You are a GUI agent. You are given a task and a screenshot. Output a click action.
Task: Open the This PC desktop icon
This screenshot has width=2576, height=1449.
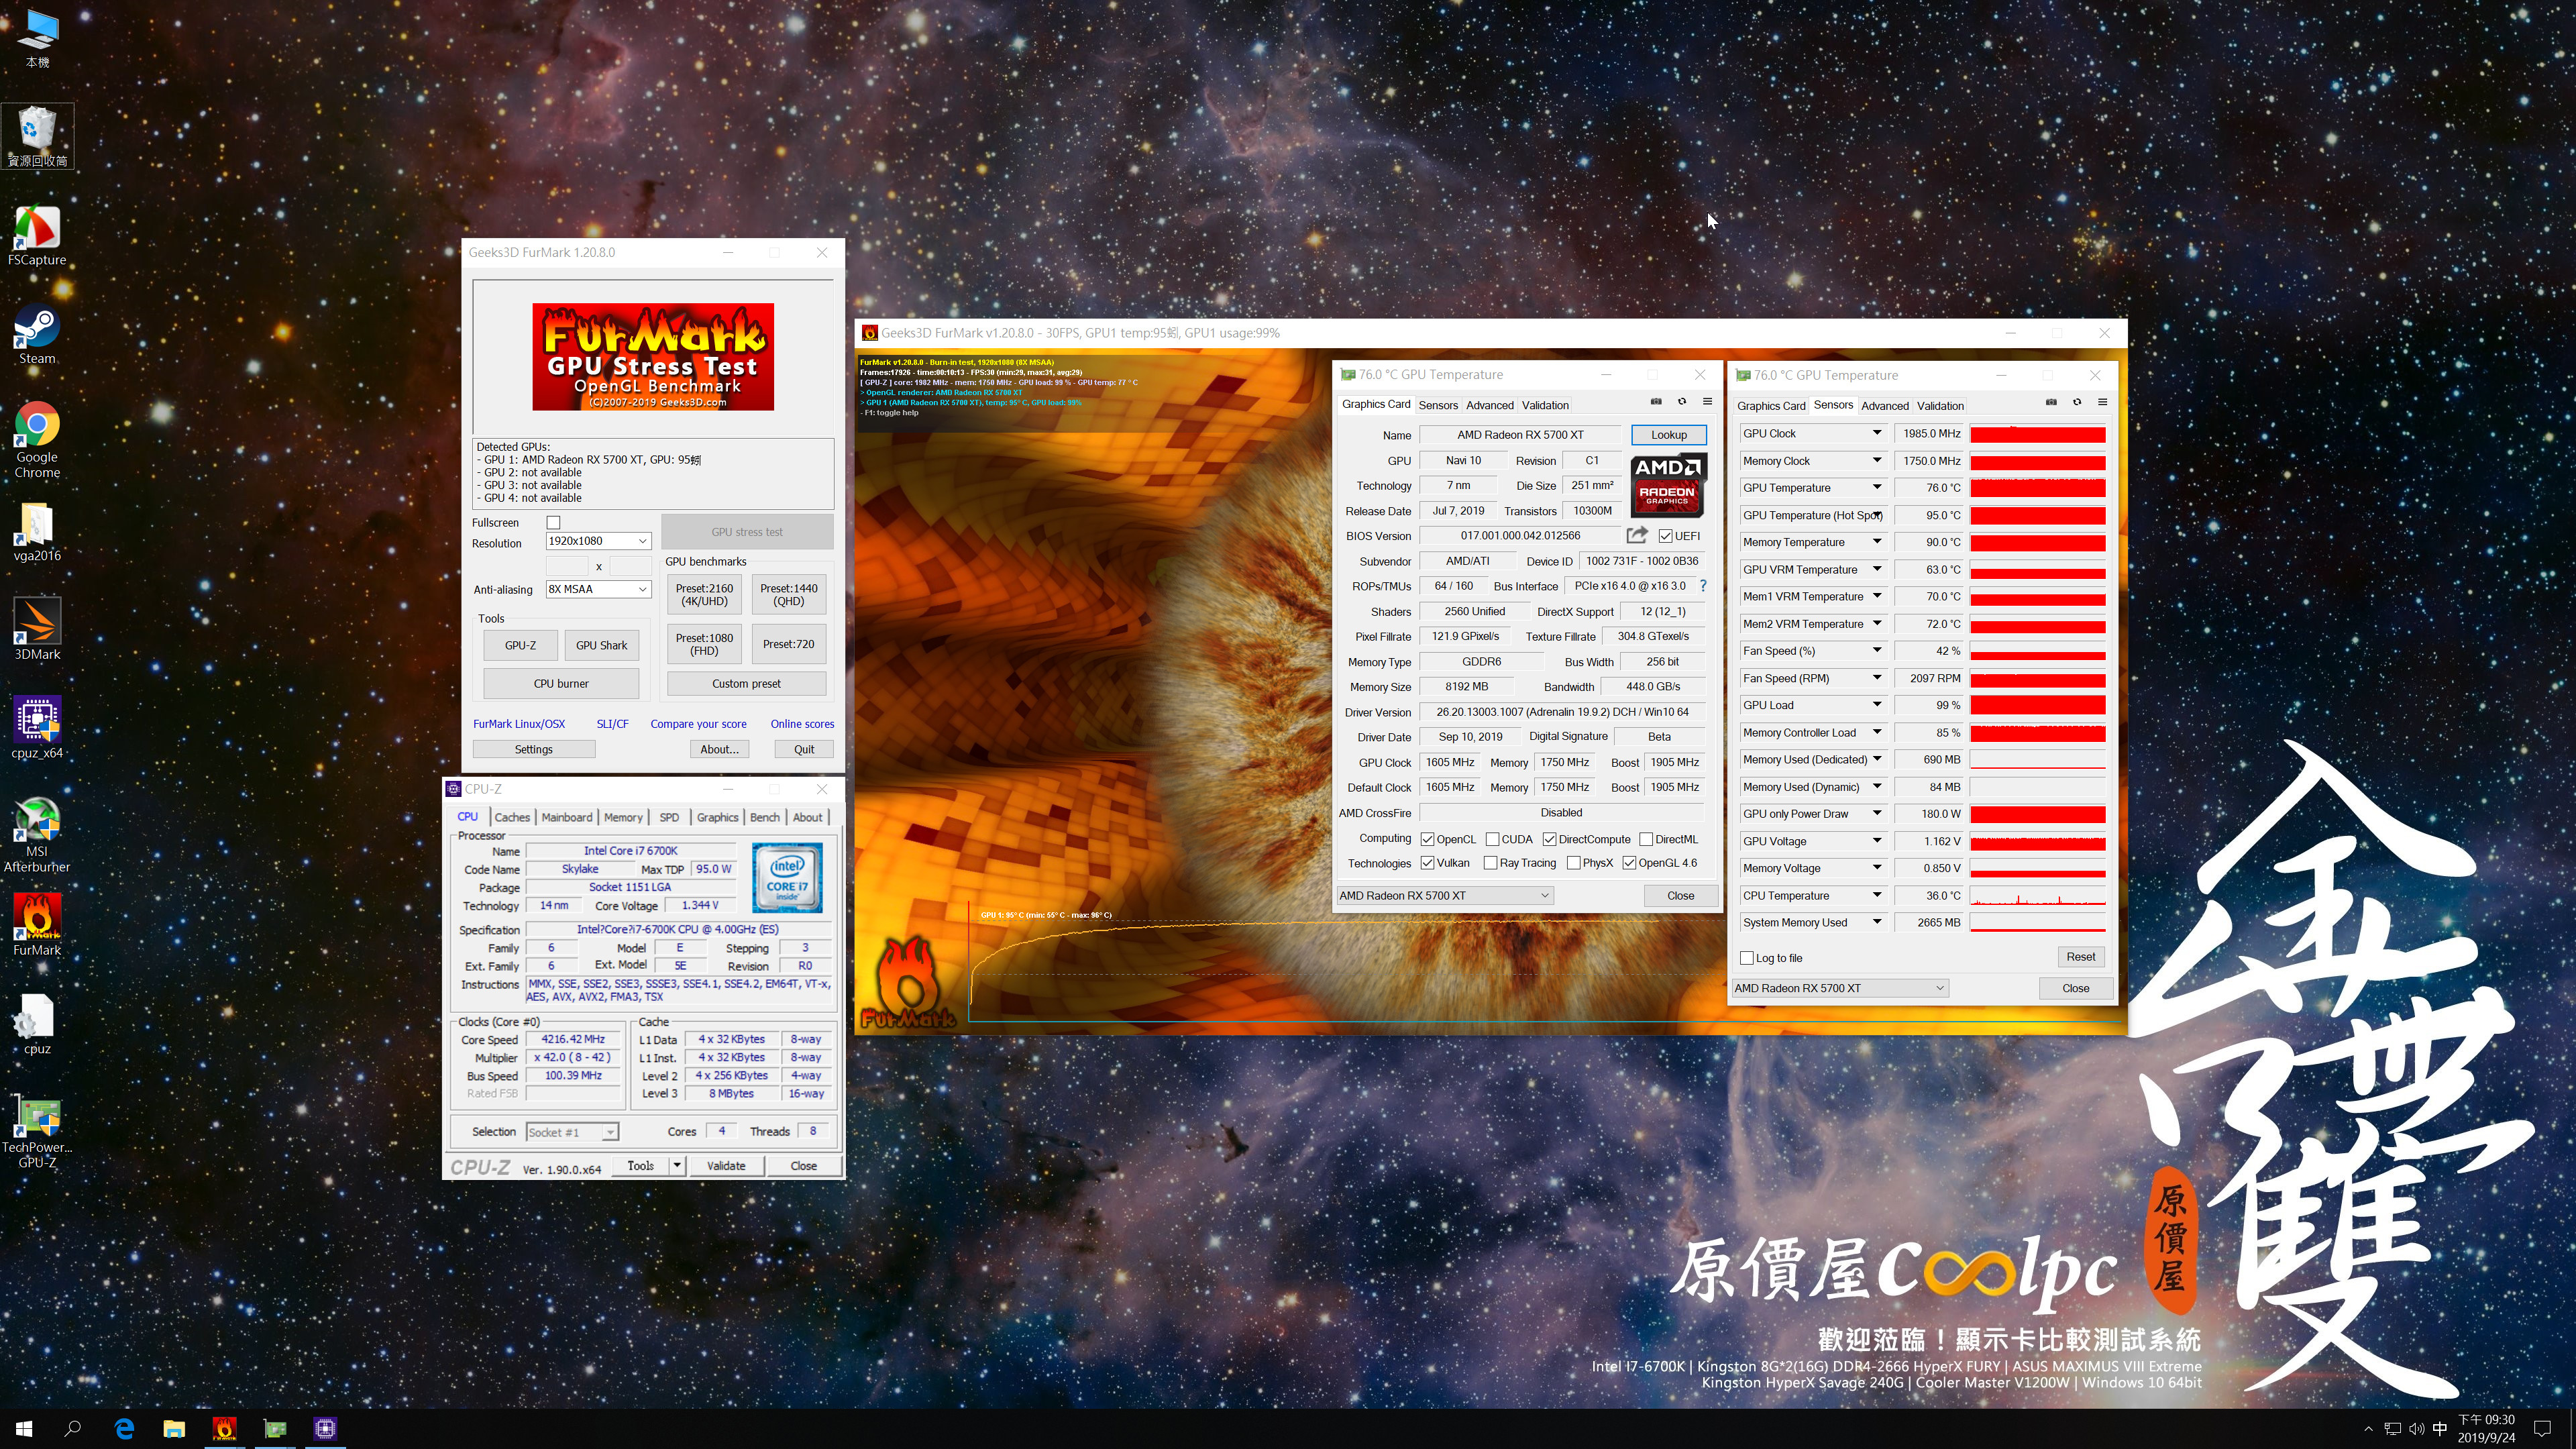(37, 38)
